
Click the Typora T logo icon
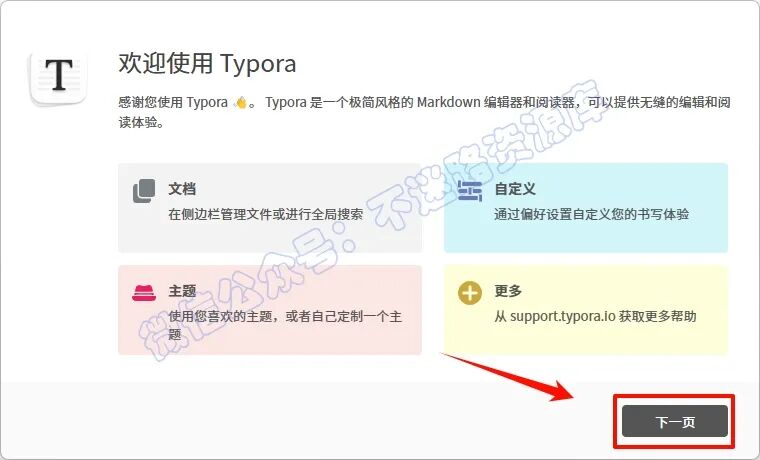(59, 78)
